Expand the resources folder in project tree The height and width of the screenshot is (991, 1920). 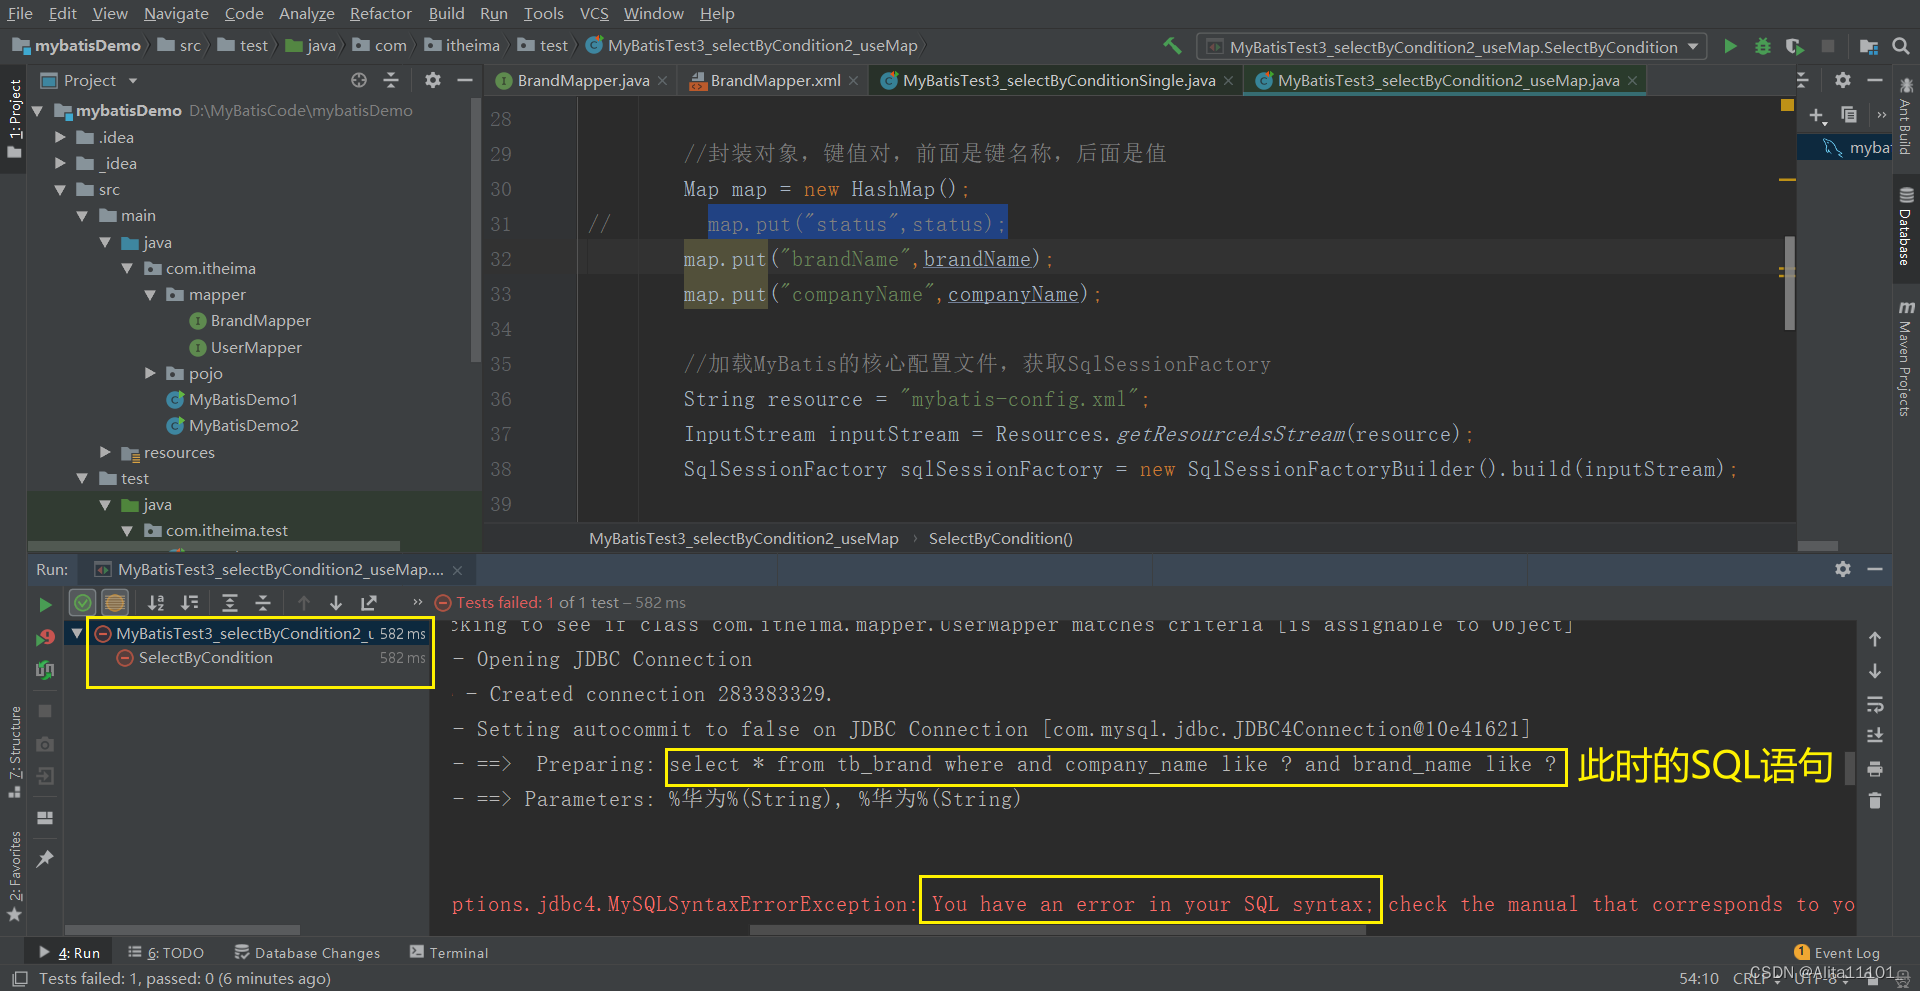tap(106, 453)
